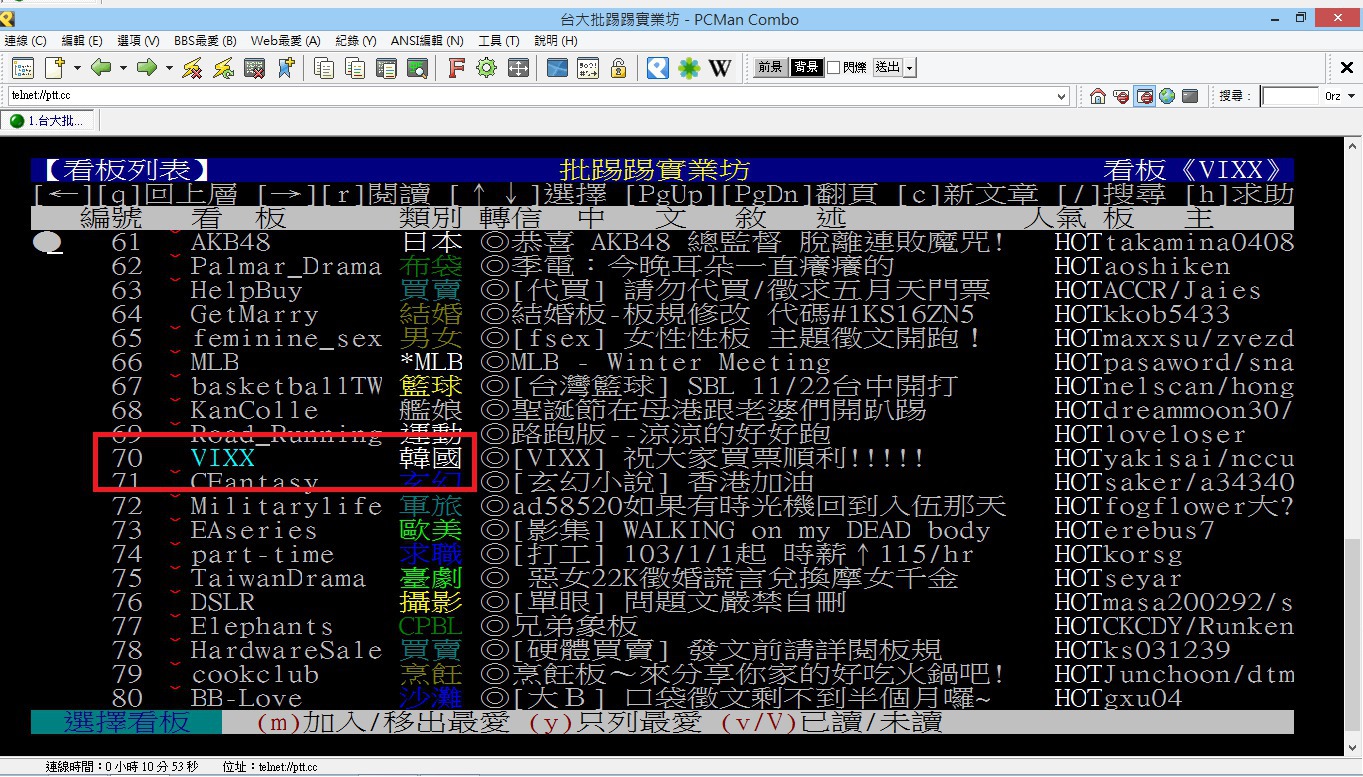Click the gray terminal window icon

[1189, 96]
